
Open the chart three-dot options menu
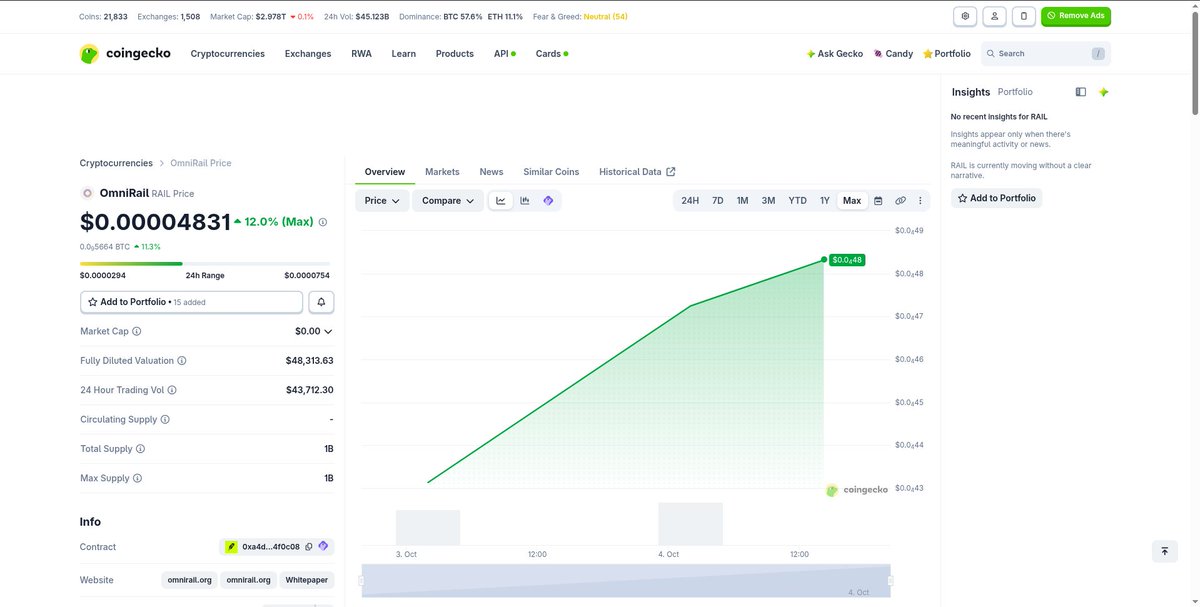pyautogui.click(x=920, y=201)
